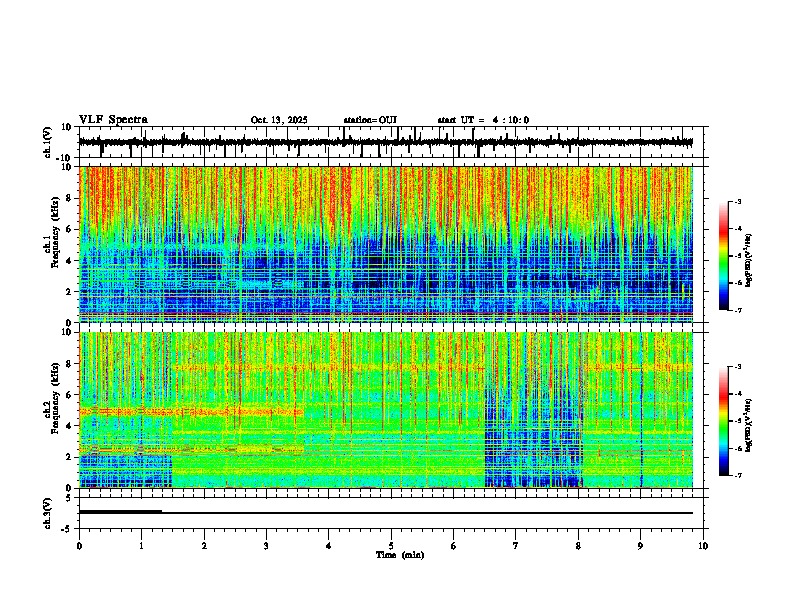
Task: Click the "8" tick on ch.1 frequency axis
Action: (70, 198)
